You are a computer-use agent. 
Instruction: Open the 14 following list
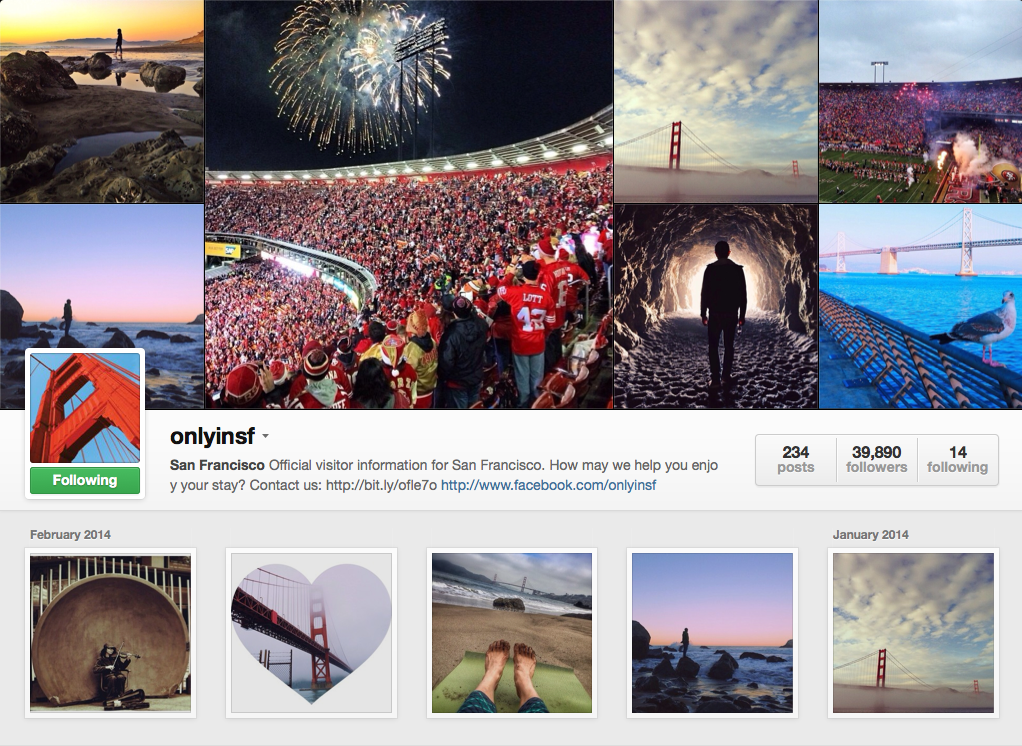pos(957,459)
